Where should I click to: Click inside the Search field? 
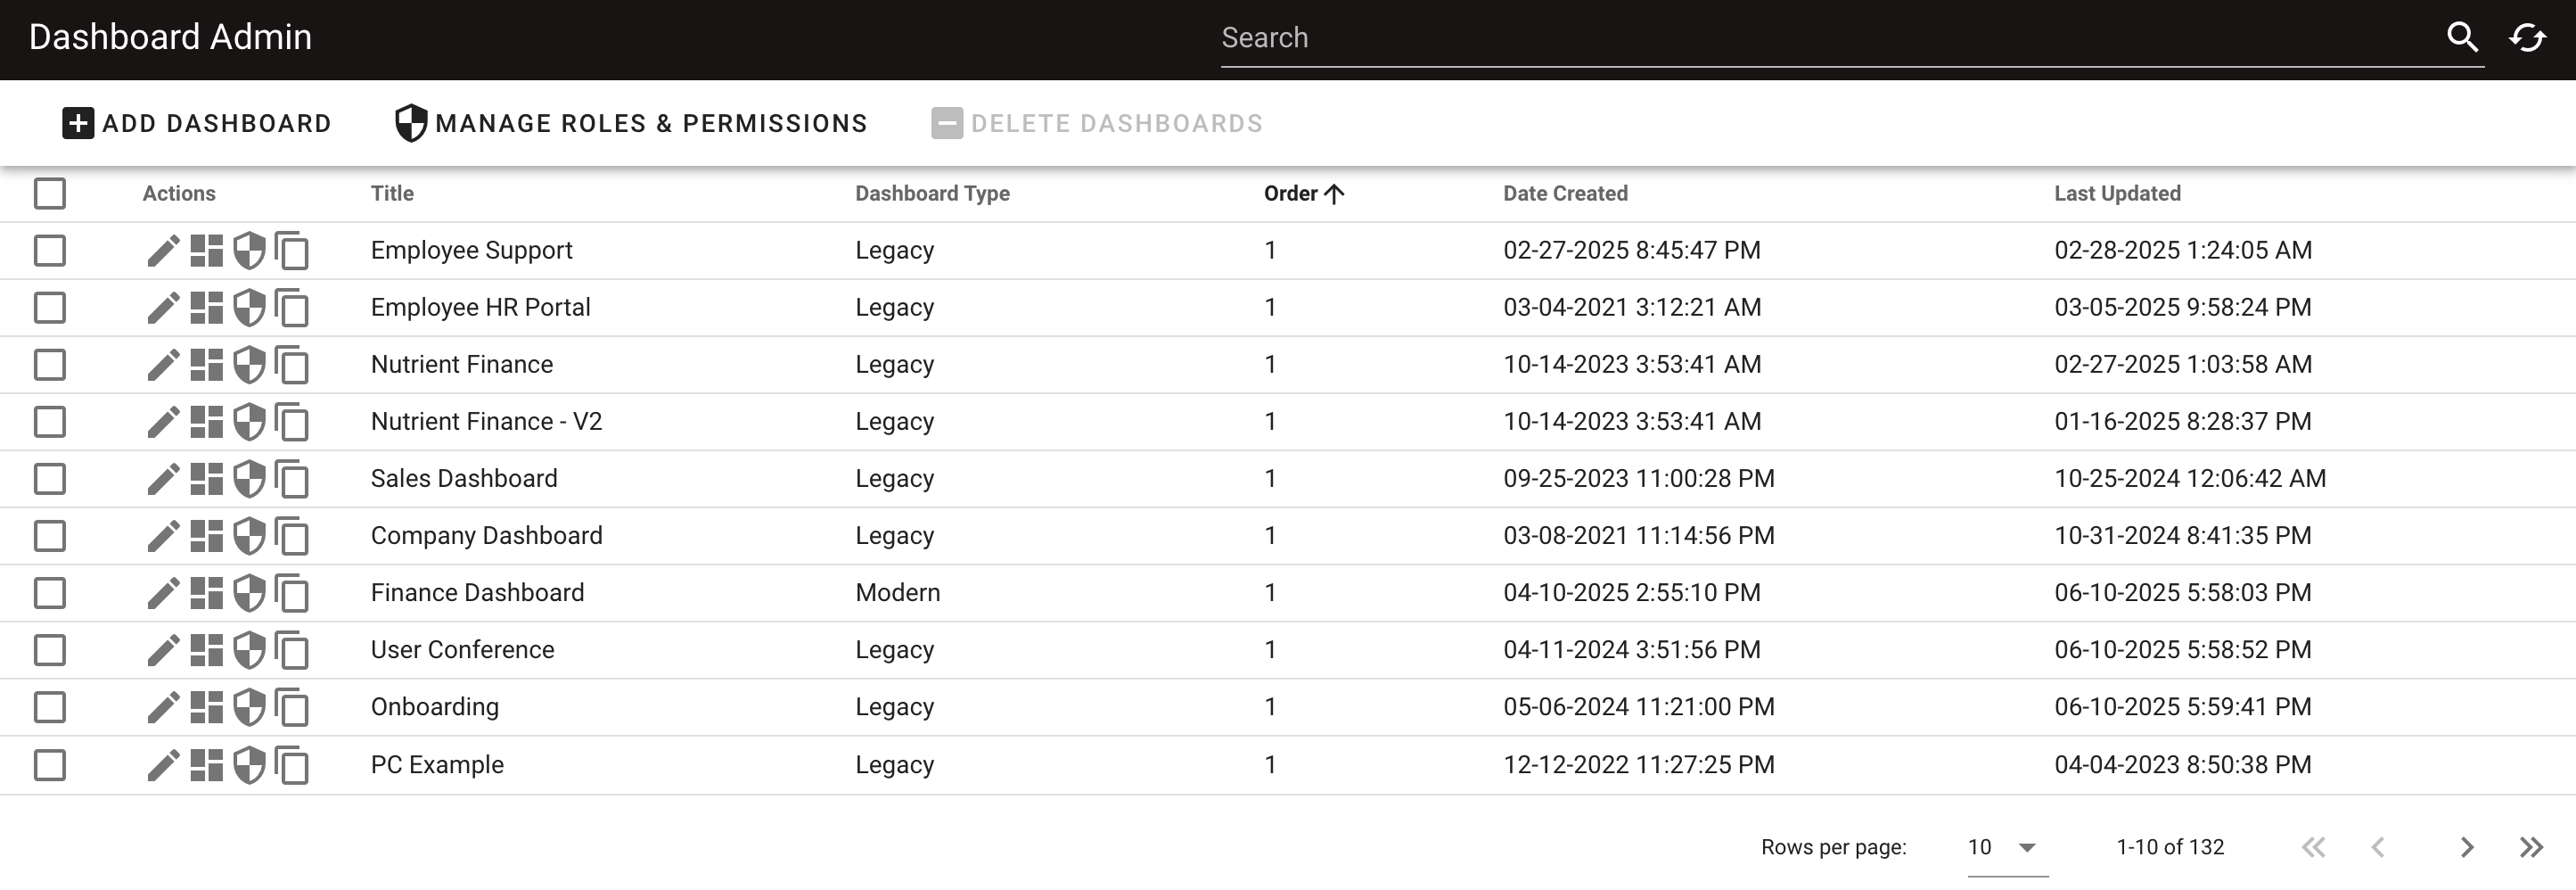pyautogui.click(x=1700, y=37)
